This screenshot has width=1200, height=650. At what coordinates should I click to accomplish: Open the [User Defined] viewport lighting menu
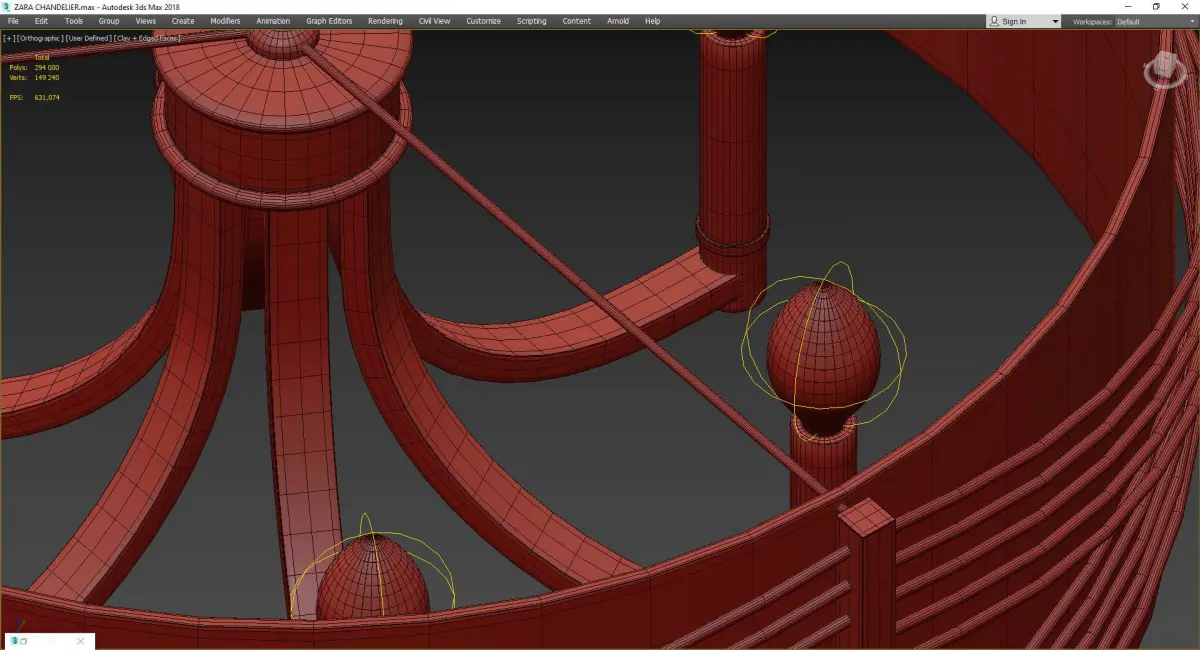pyautogui.click(x=88, y=38)
